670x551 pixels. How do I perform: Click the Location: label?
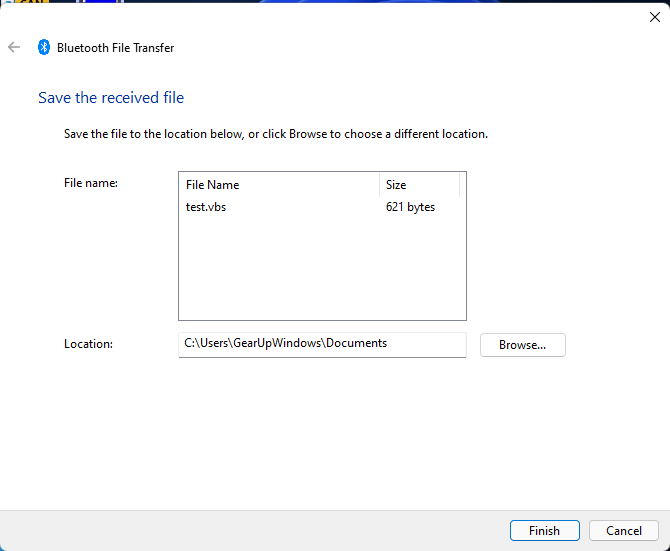(x=88, y=344)
